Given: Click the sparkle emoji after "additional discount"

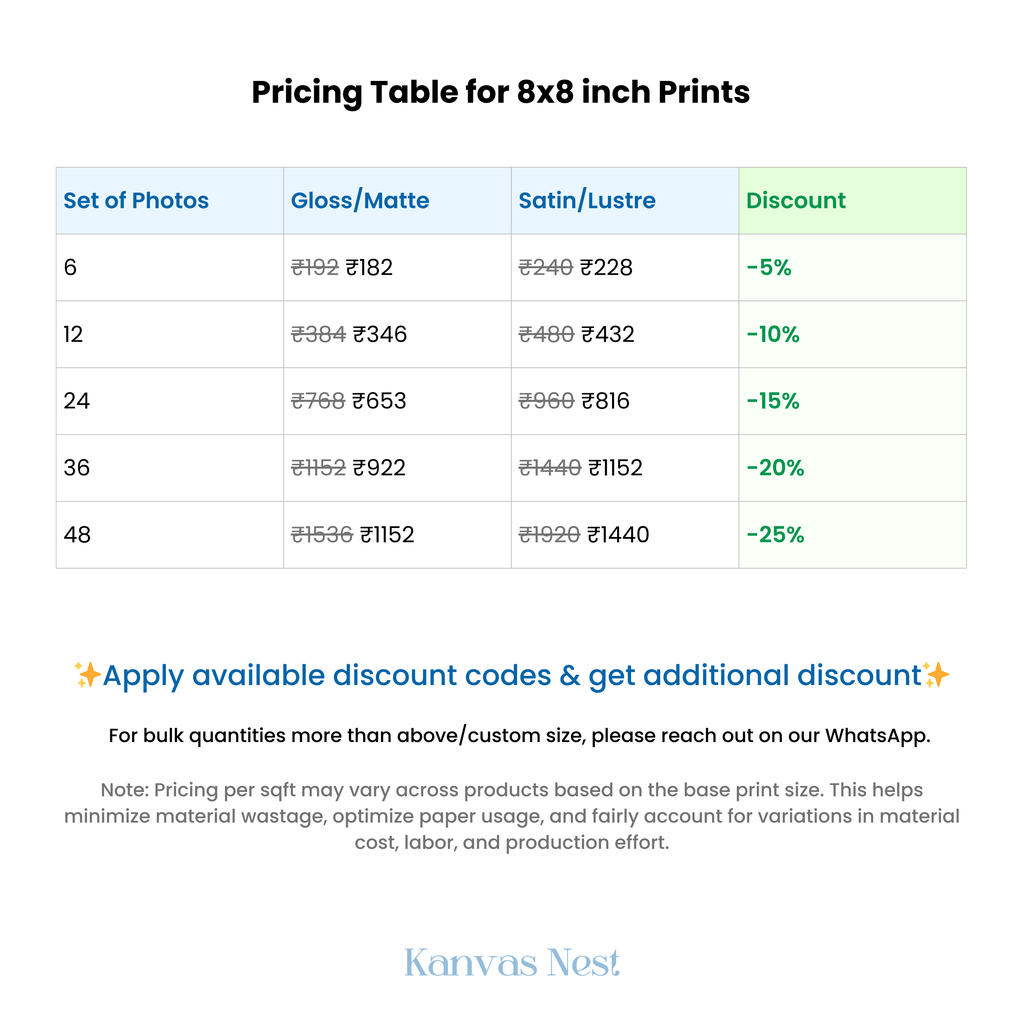Looking at the screenshot, I should (x=936, y=676).
